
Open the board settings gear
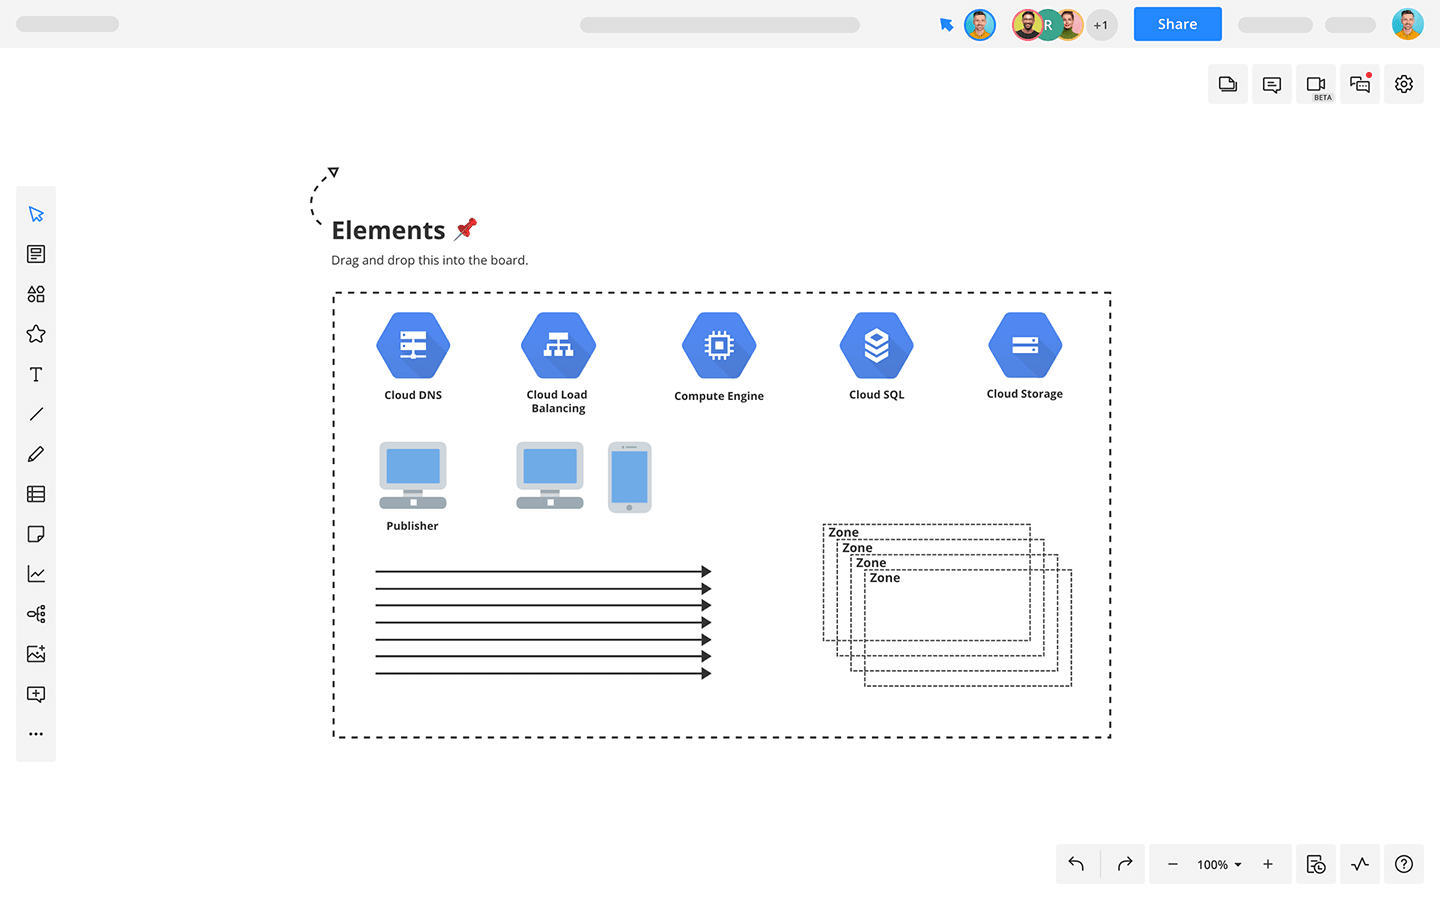click(1404, 84)
